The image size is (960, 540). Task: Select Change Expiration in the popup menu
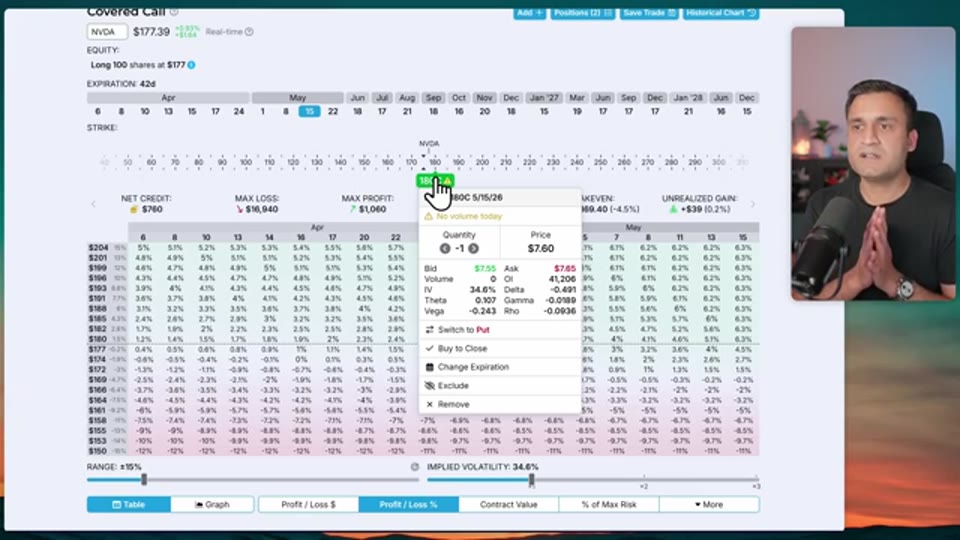pos(500,367)
